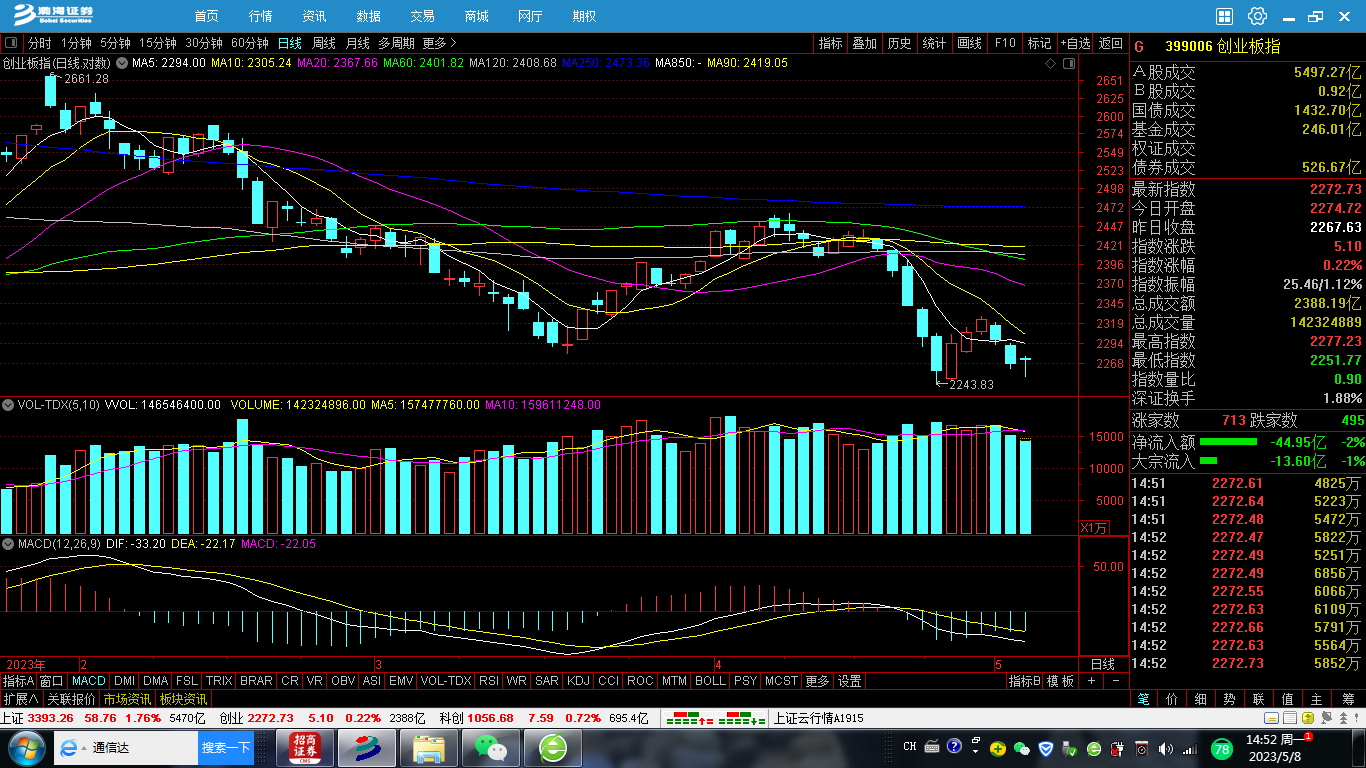This screenshot has width=1366, height=768.
Task: Select the 筹 tab in side panel
Action: 1346,699
